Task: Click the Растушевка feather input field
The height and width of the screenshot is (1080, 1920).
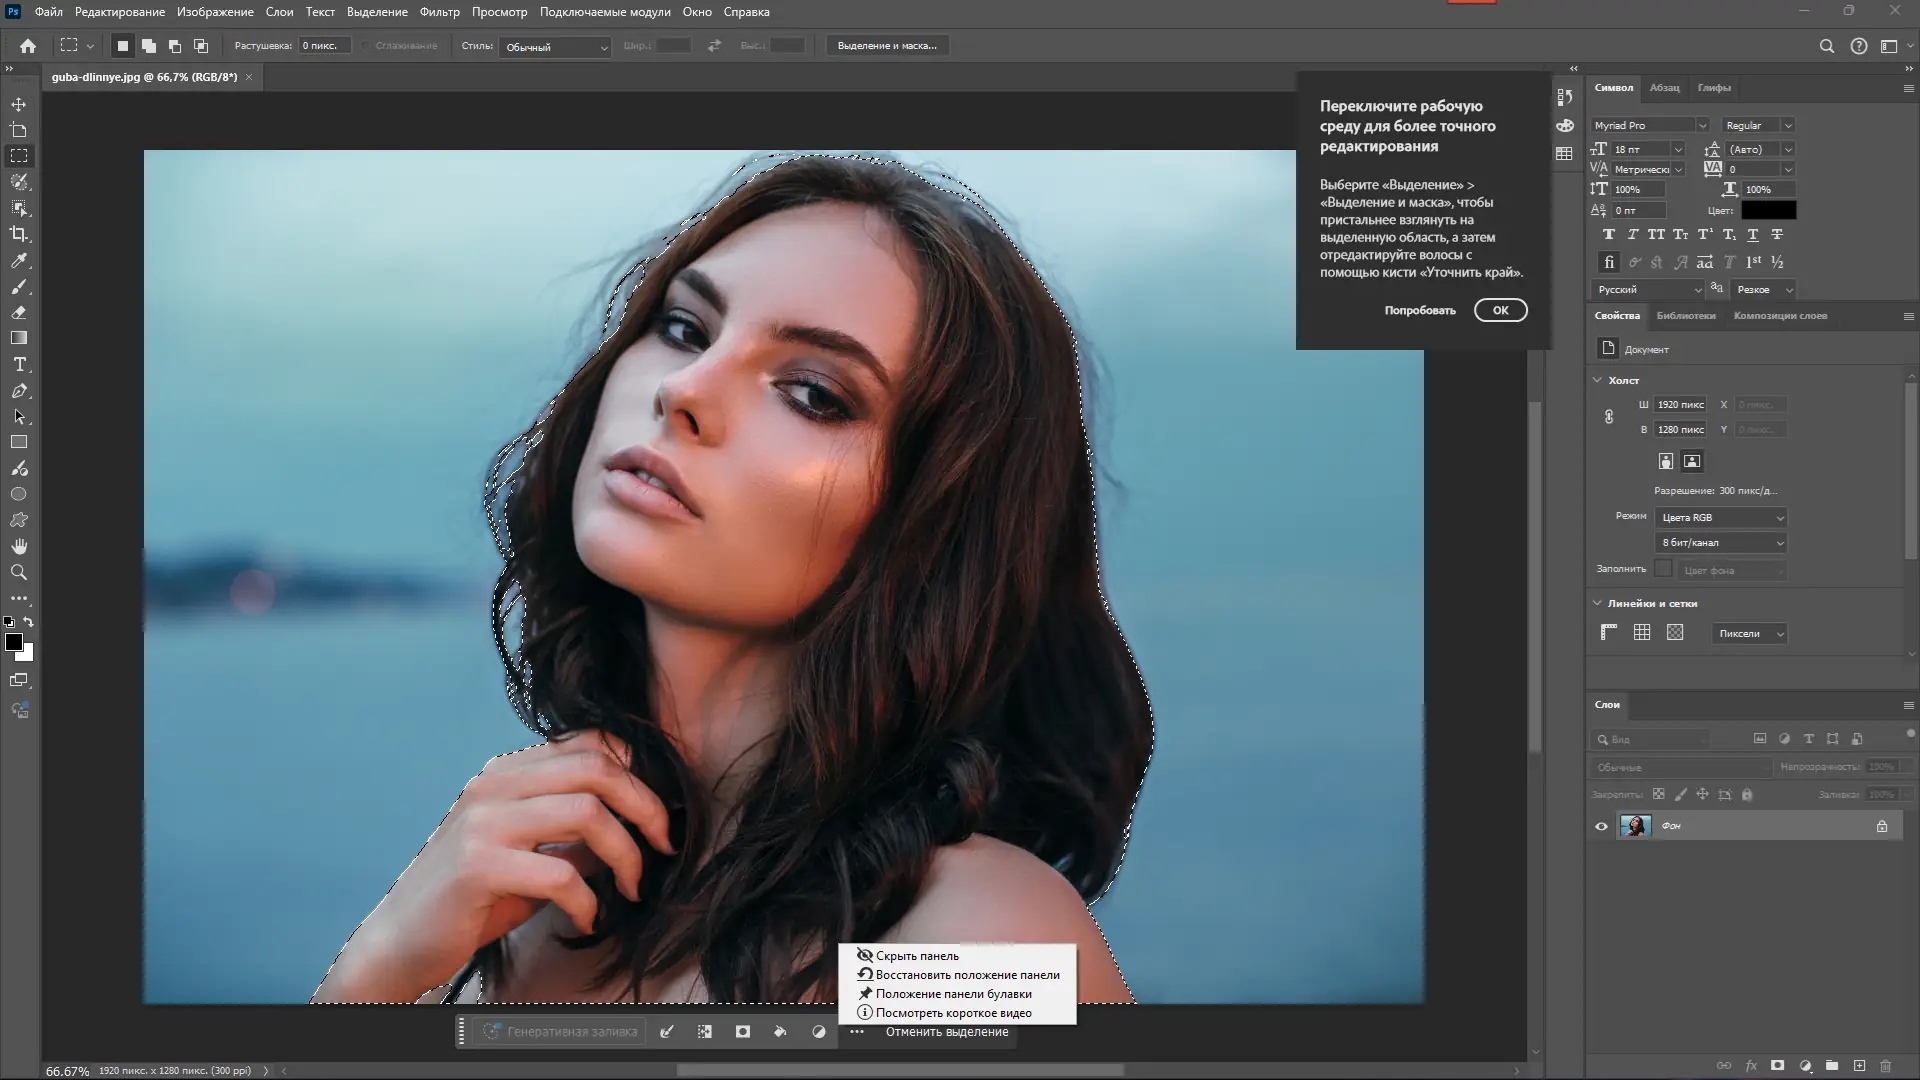Action: pos(324,46)
